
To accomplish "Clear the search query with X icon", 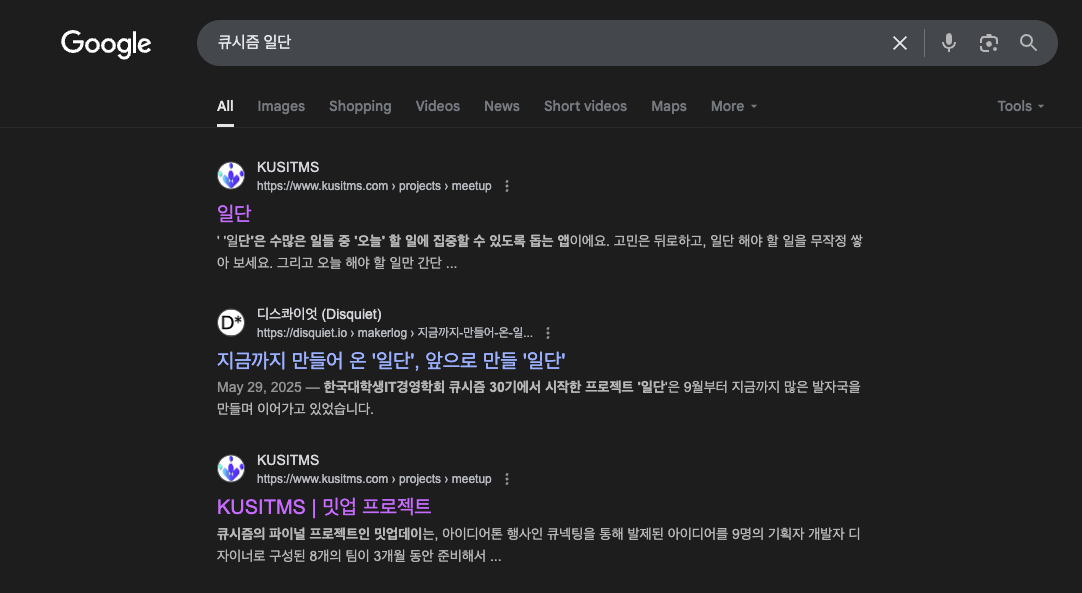I will click(x=900, y=43).
